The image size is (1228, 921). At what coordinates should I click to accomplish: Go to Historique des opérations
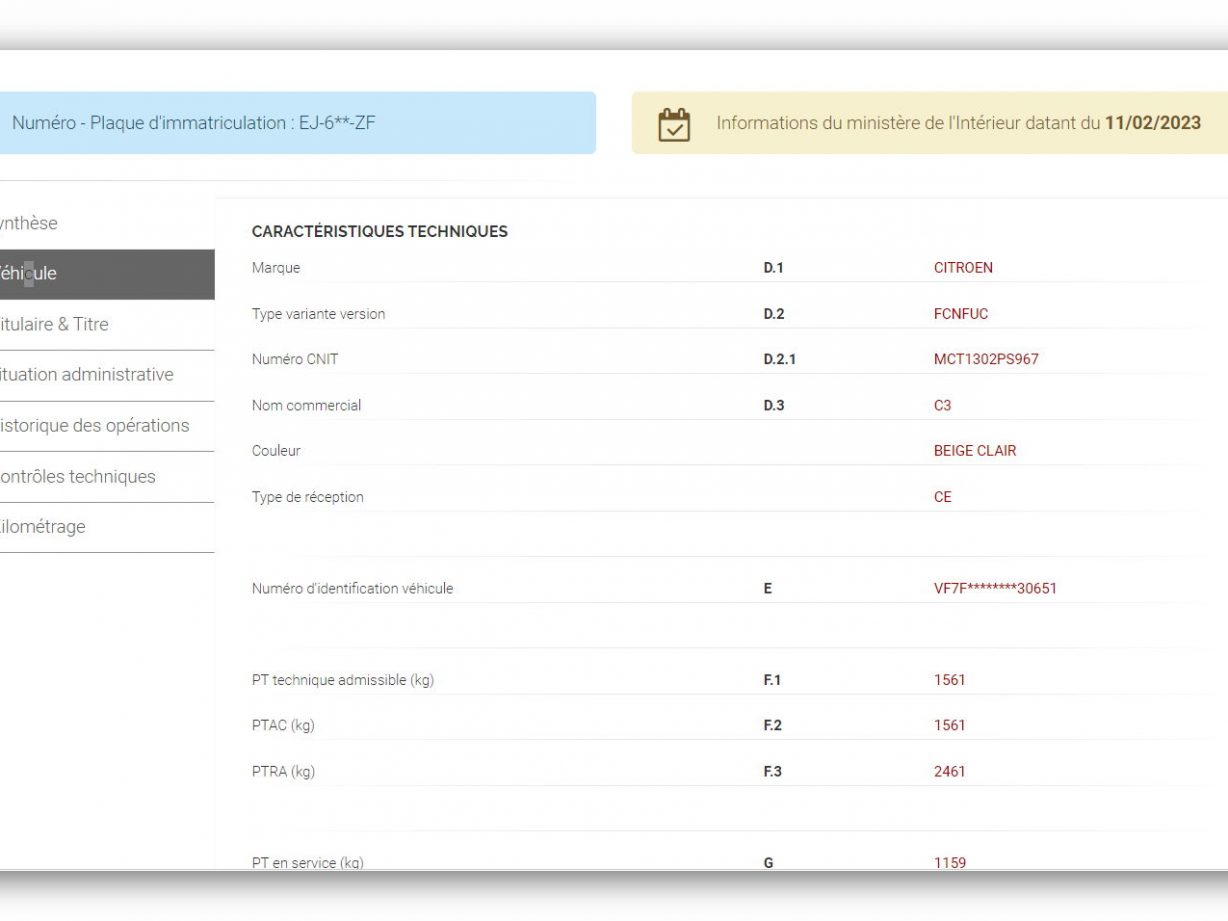pyautogui.click(x=95, y=426)
